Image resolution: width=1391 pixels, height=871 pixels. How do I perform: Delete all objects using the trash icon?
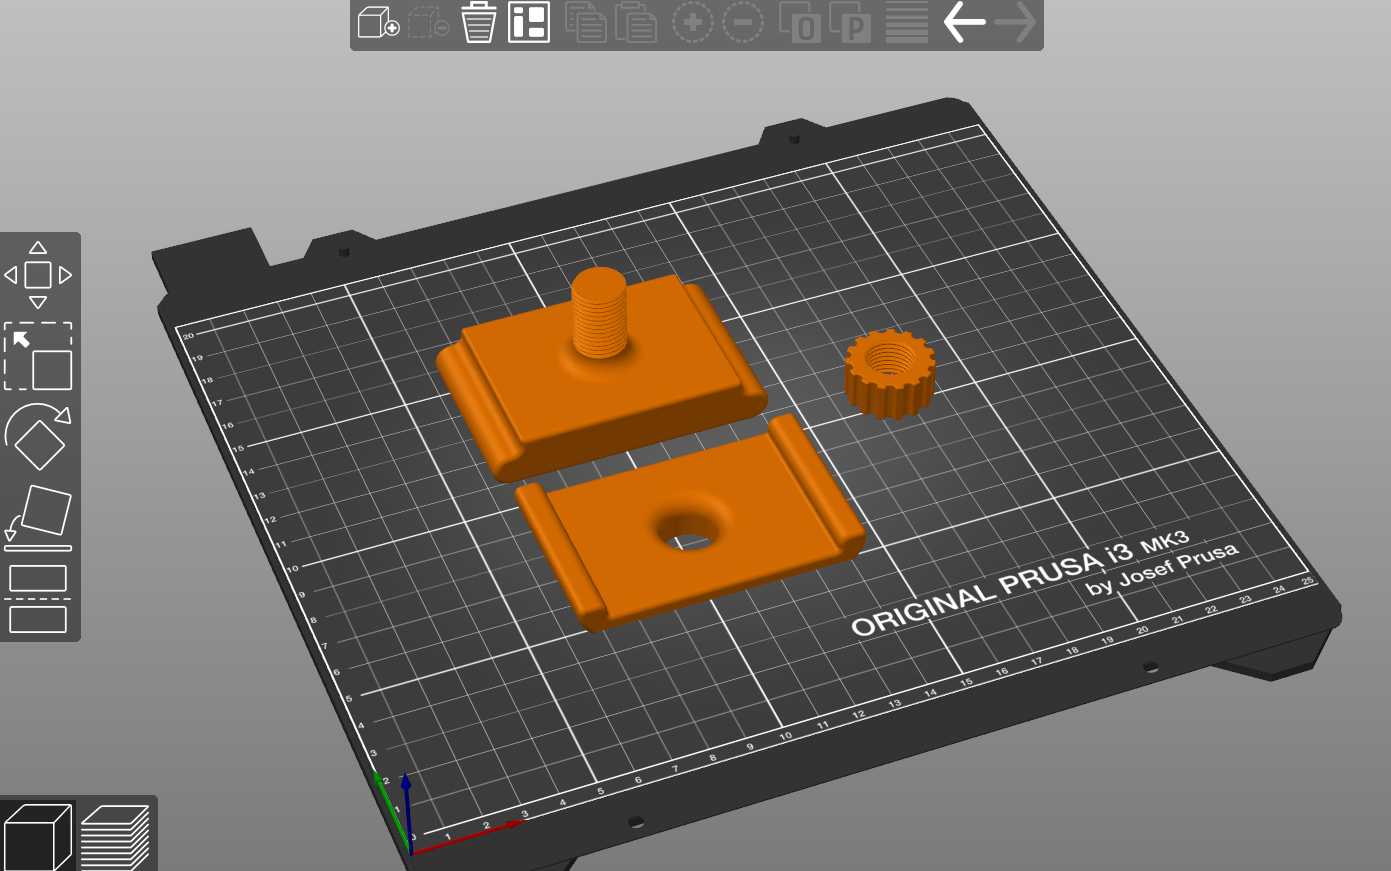point(478,23)
